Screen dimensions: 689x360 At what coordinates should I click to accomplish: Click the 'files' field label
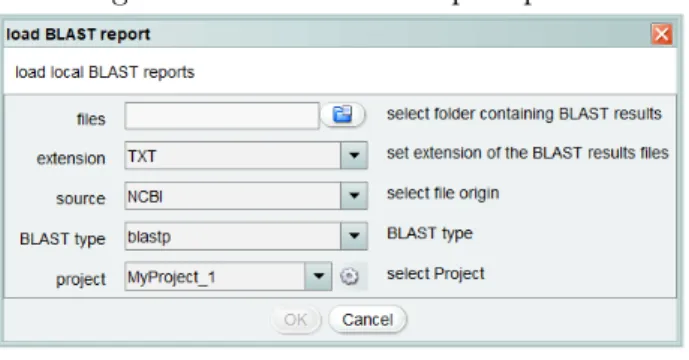point(91,119)
